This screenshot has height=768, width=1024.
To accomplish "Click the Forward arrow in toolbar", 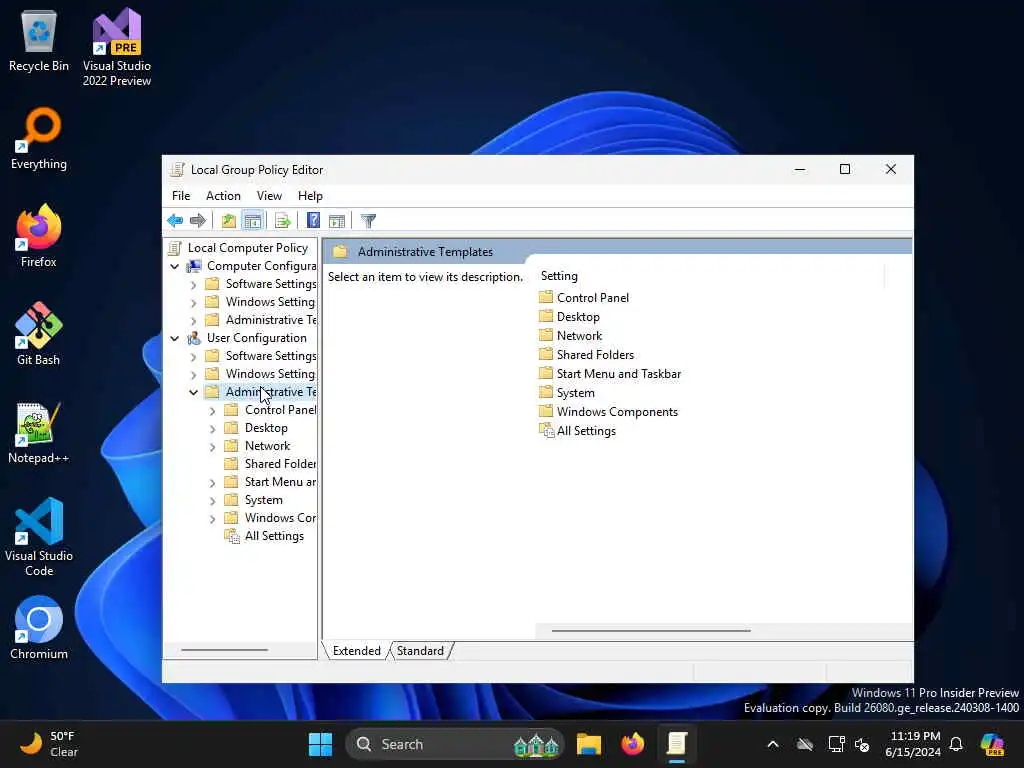I will [197, 221].
